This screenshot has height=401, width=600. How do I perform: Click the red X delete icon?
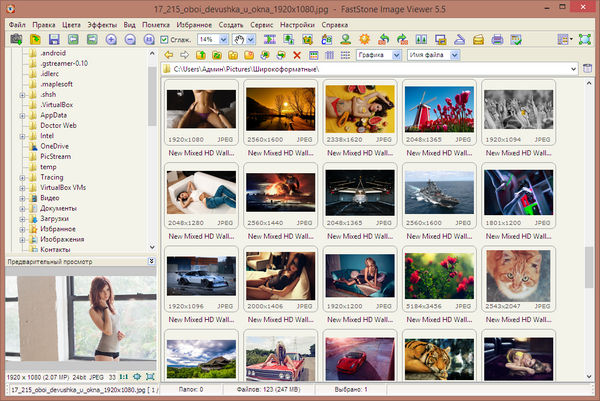pos(296,54)
